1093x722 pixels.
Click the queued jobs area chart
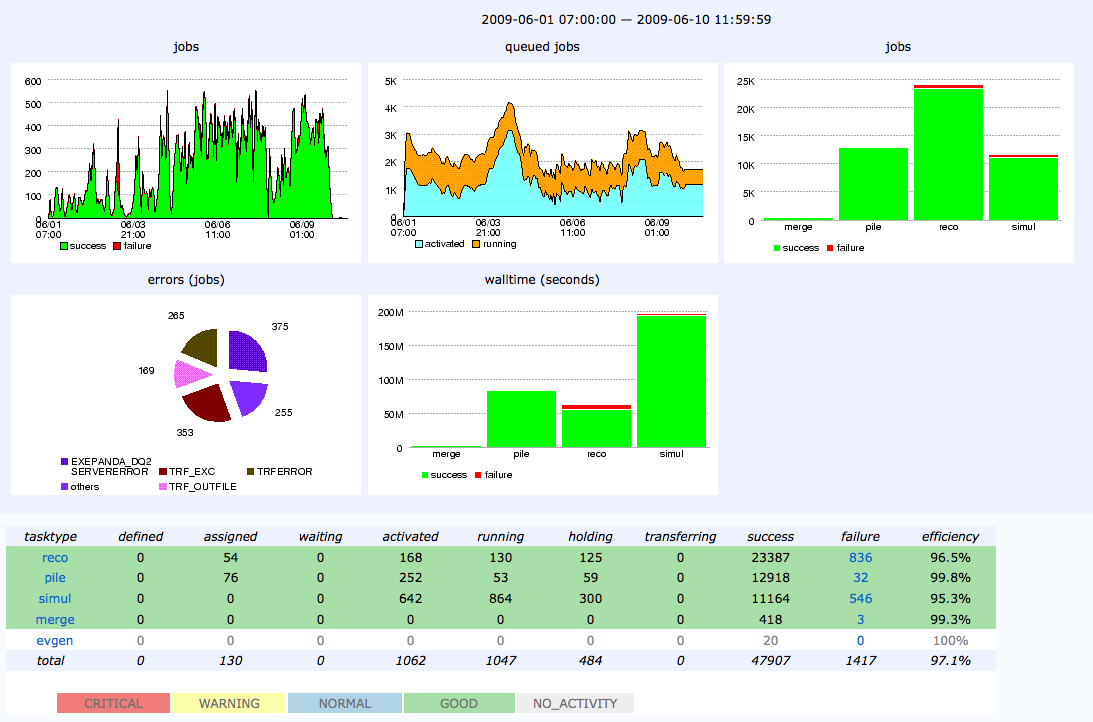pyautogui.click(x=543, y=163)
